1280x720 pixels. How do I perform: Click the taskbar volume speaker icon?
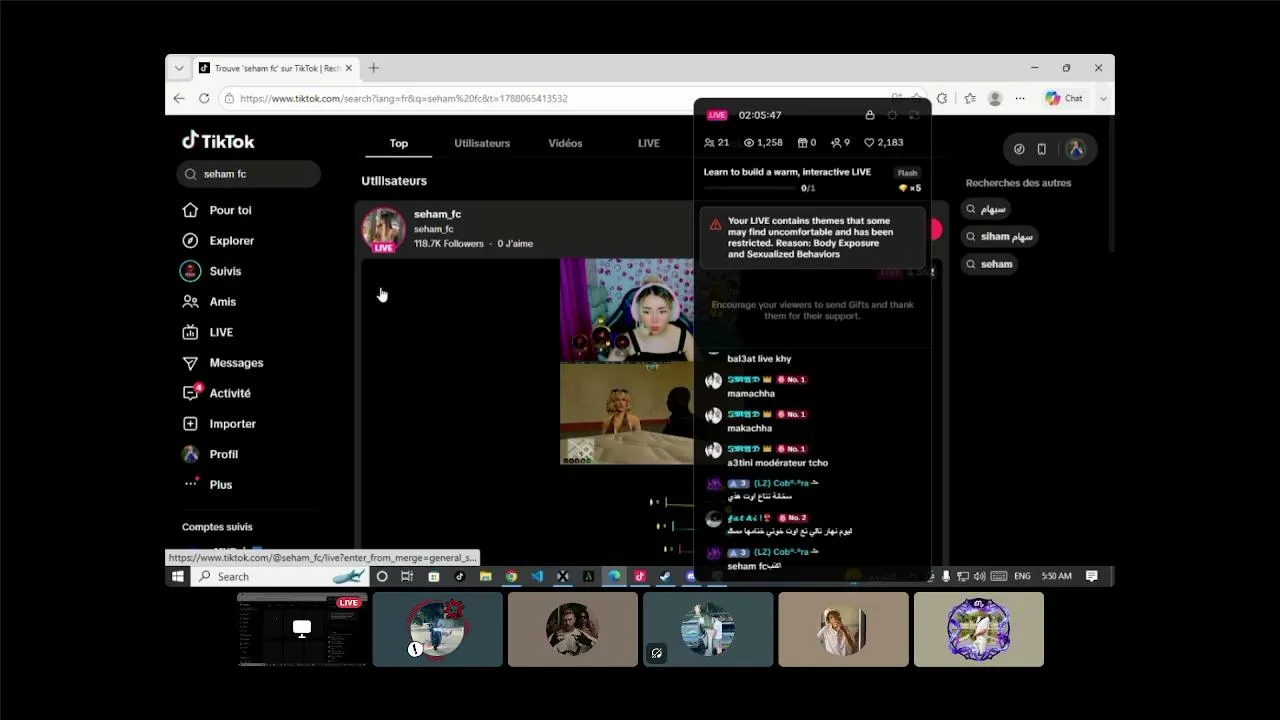pyautogui.click(x=979, y=576)
